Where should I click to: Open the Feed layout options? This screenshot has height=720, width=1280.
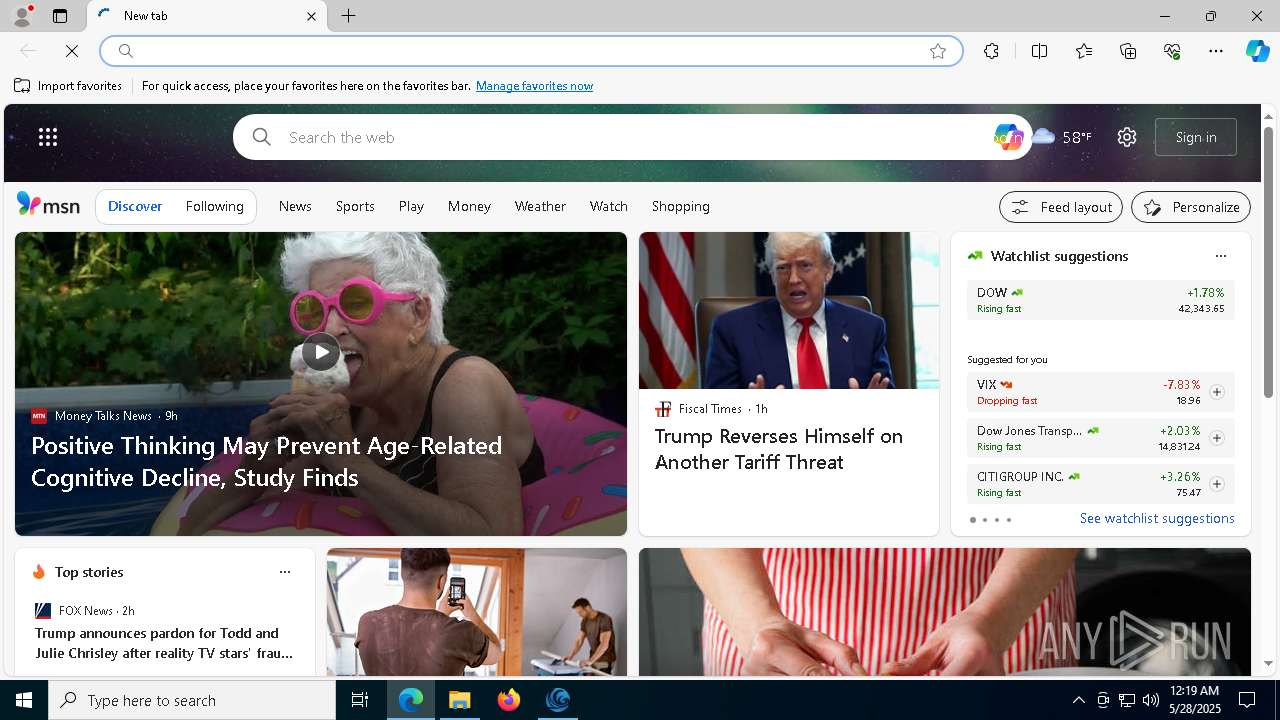1061,207
